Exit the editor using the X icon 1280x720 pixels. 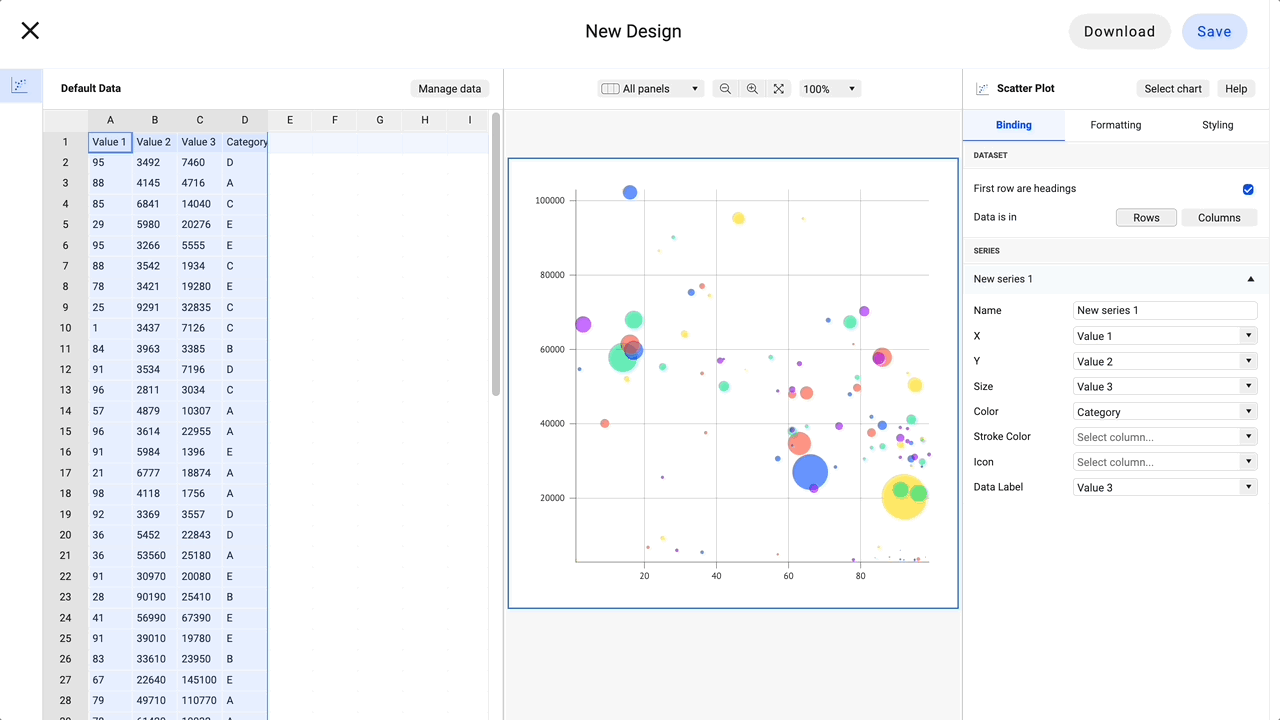[30, 30]
